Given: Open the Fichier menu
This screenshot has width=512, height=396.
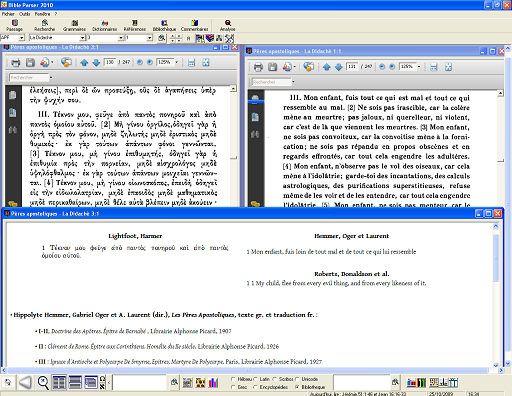Looking at the screenshot, I should pyautogui.click(x=8, y=14).
